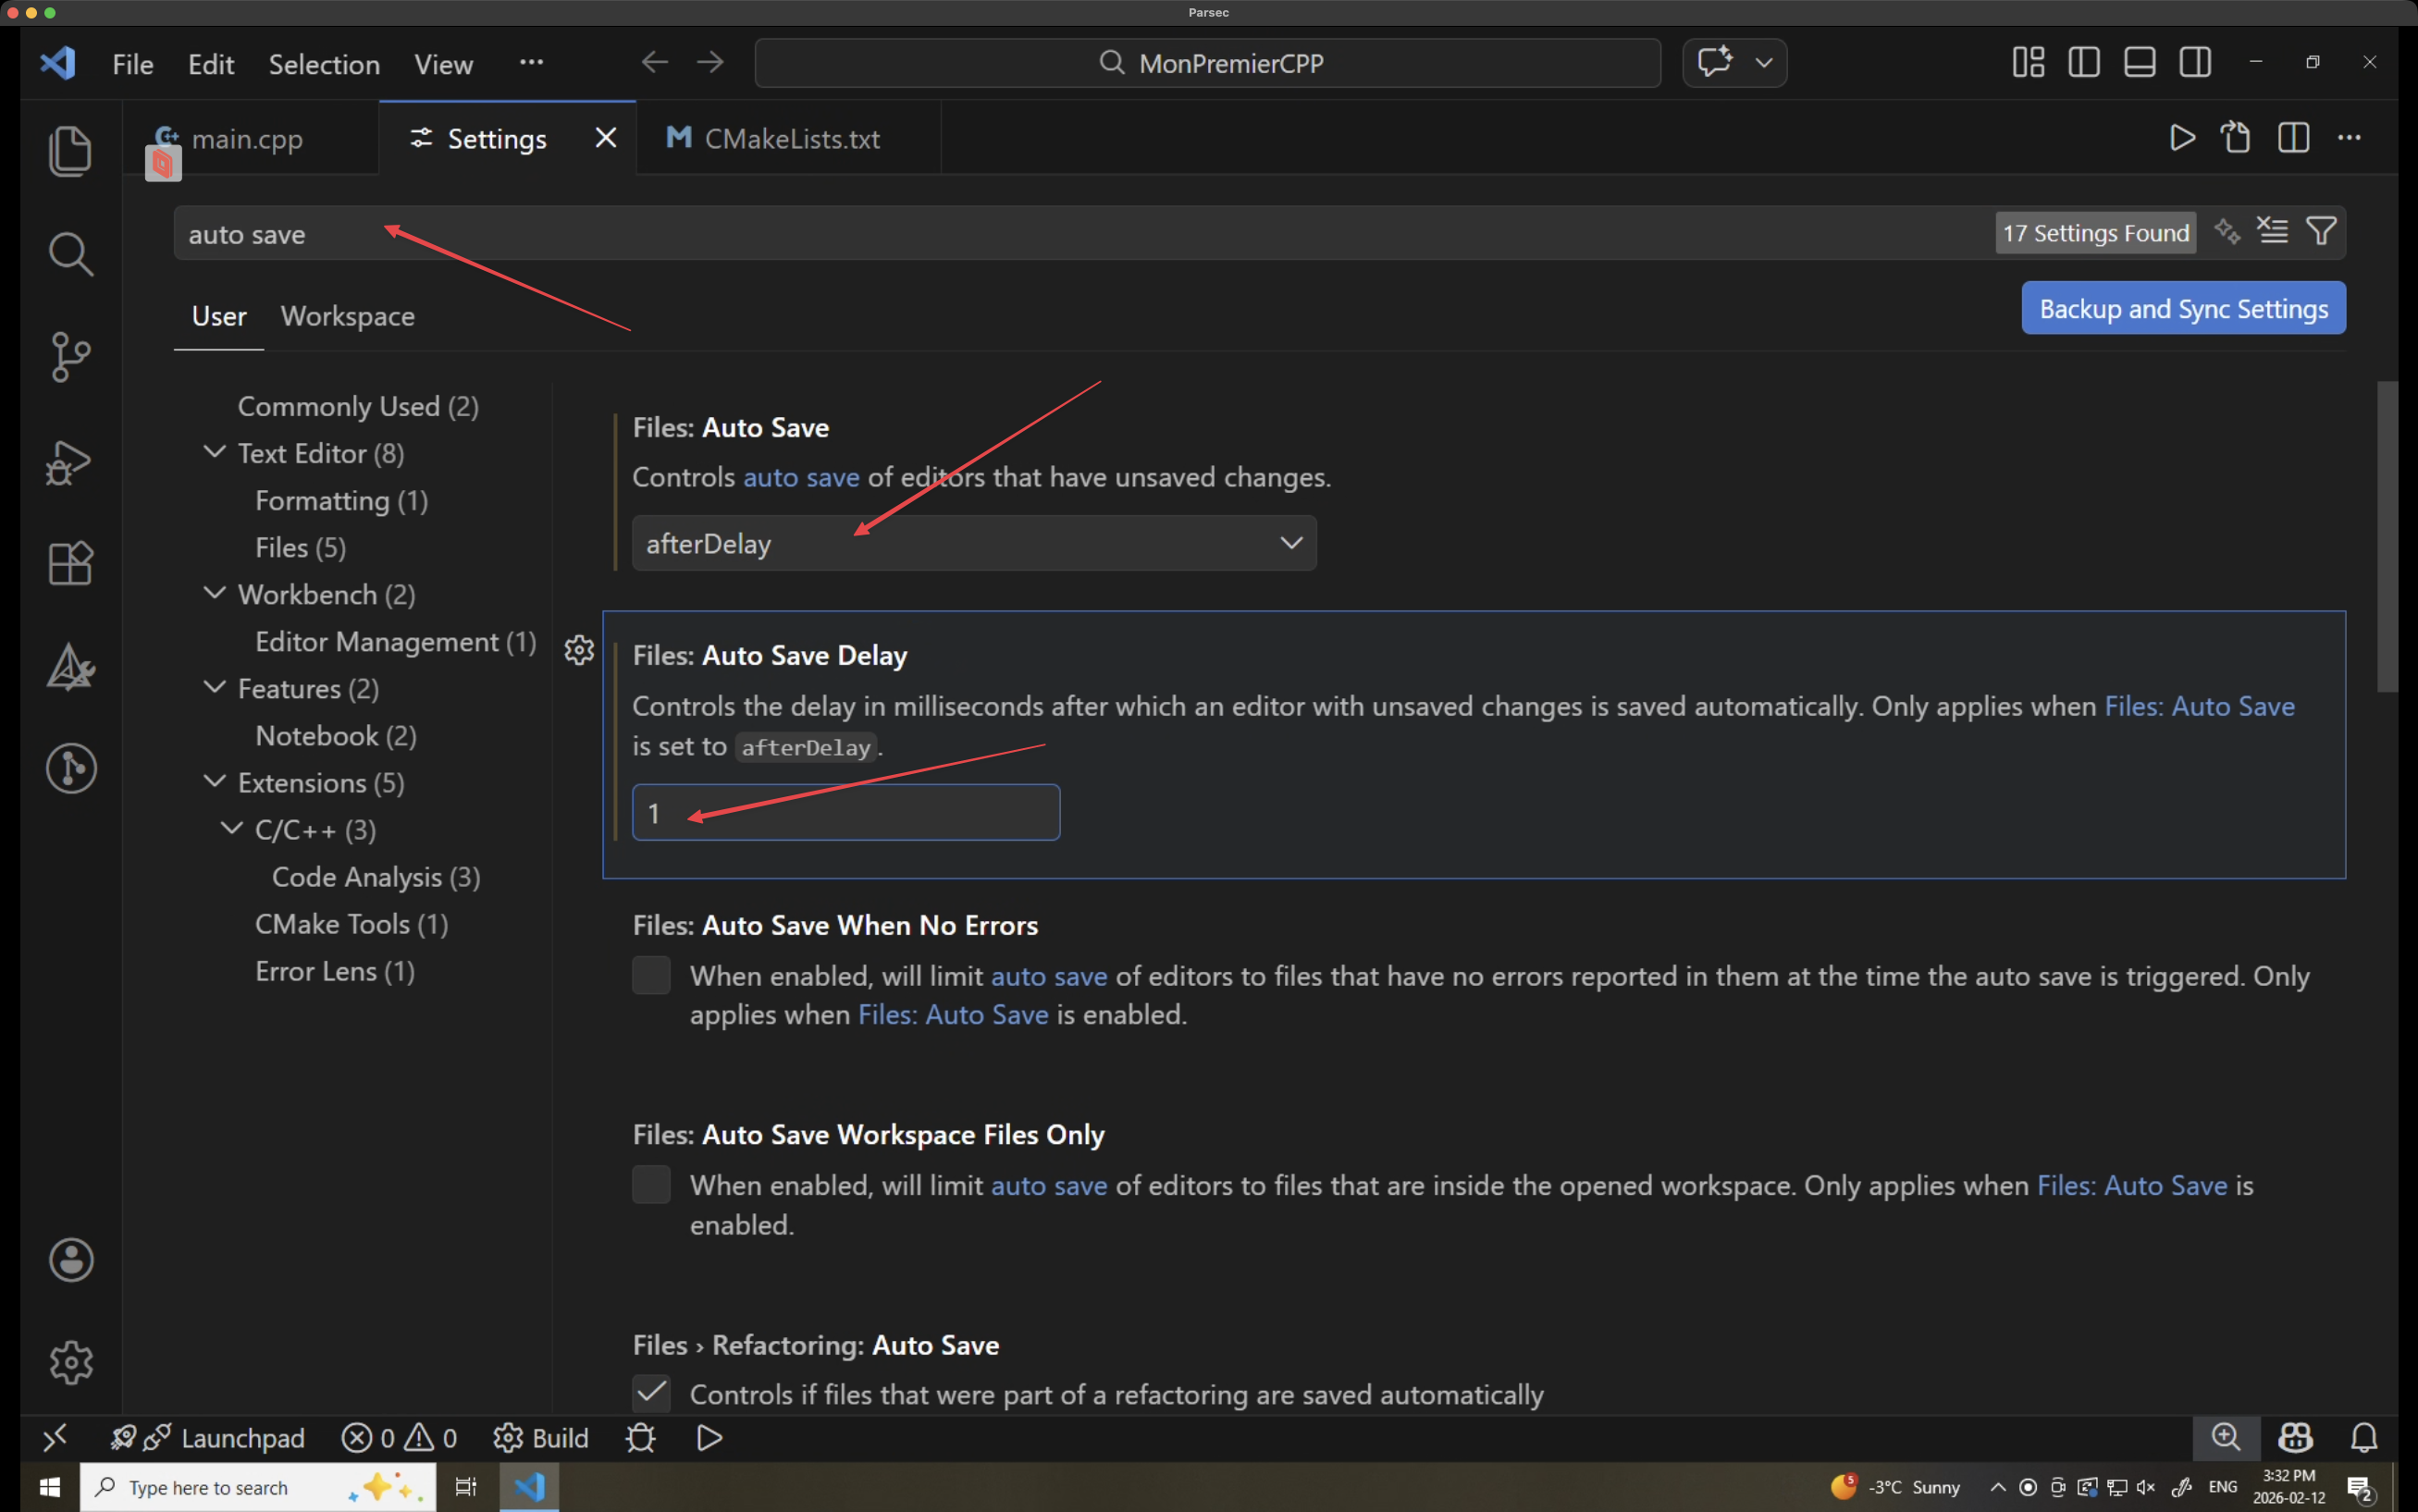
Task: Open the Windows Start button
Action: [49, 1487]
